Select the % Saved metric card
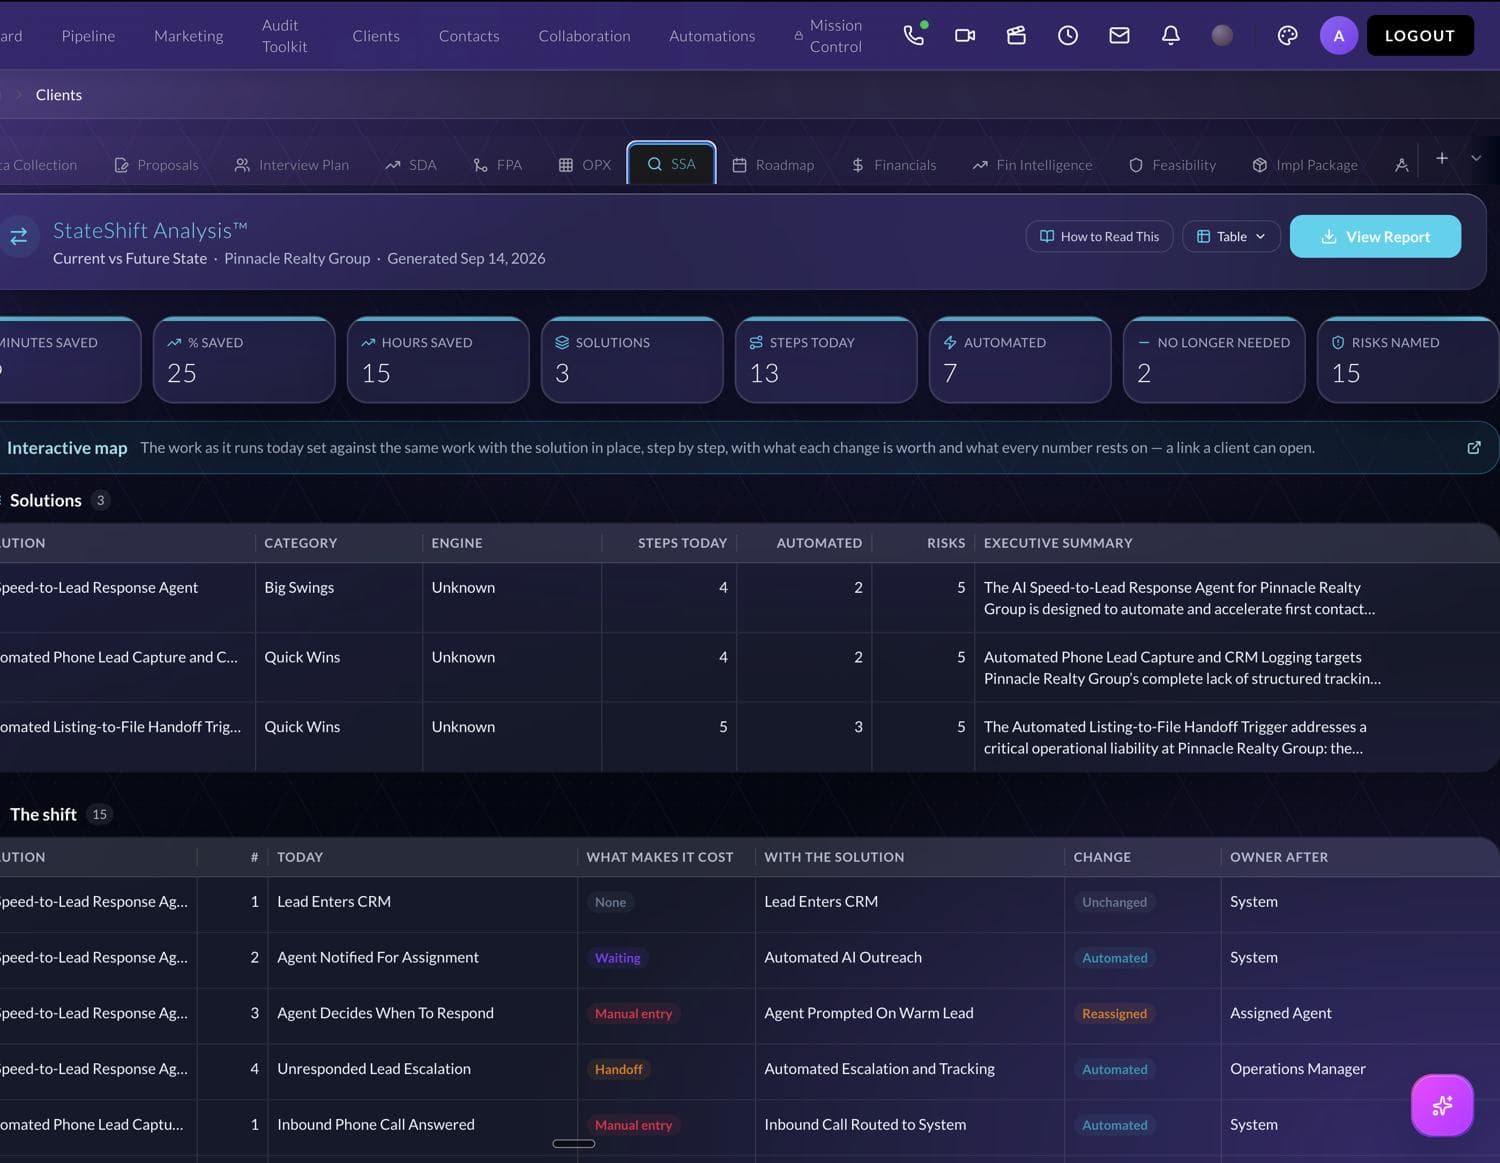 (x=244, y=360)
